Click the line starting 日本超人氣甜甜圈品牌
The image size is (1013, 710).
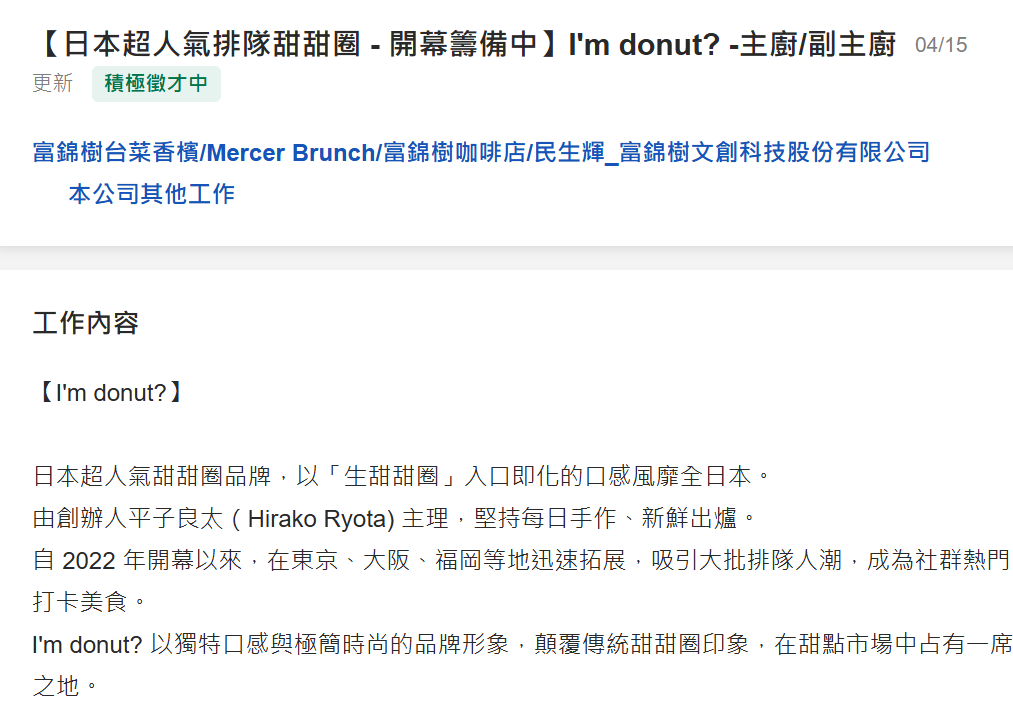[x=402, y=477]
